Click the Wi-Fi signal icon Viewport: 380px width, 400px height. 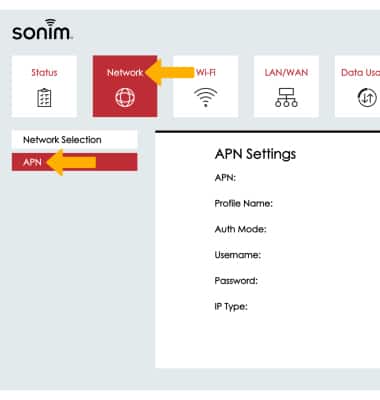(206, 97)
